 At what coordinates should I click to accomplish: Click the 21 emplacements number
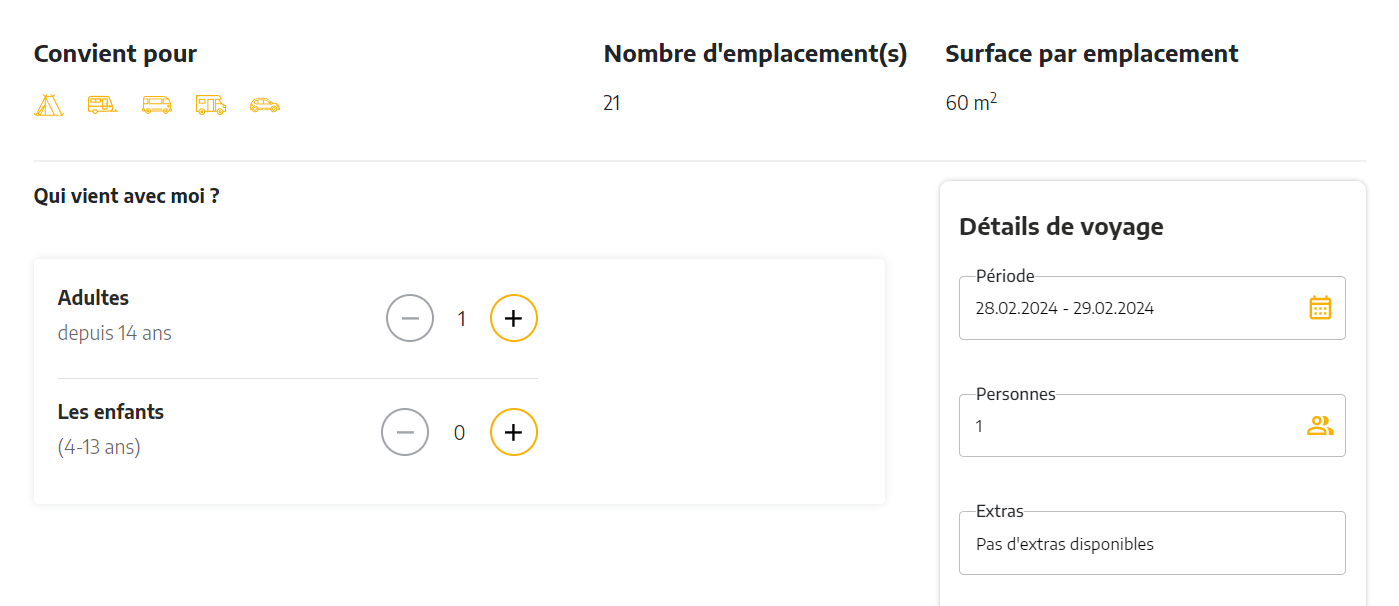click(612, 103)
